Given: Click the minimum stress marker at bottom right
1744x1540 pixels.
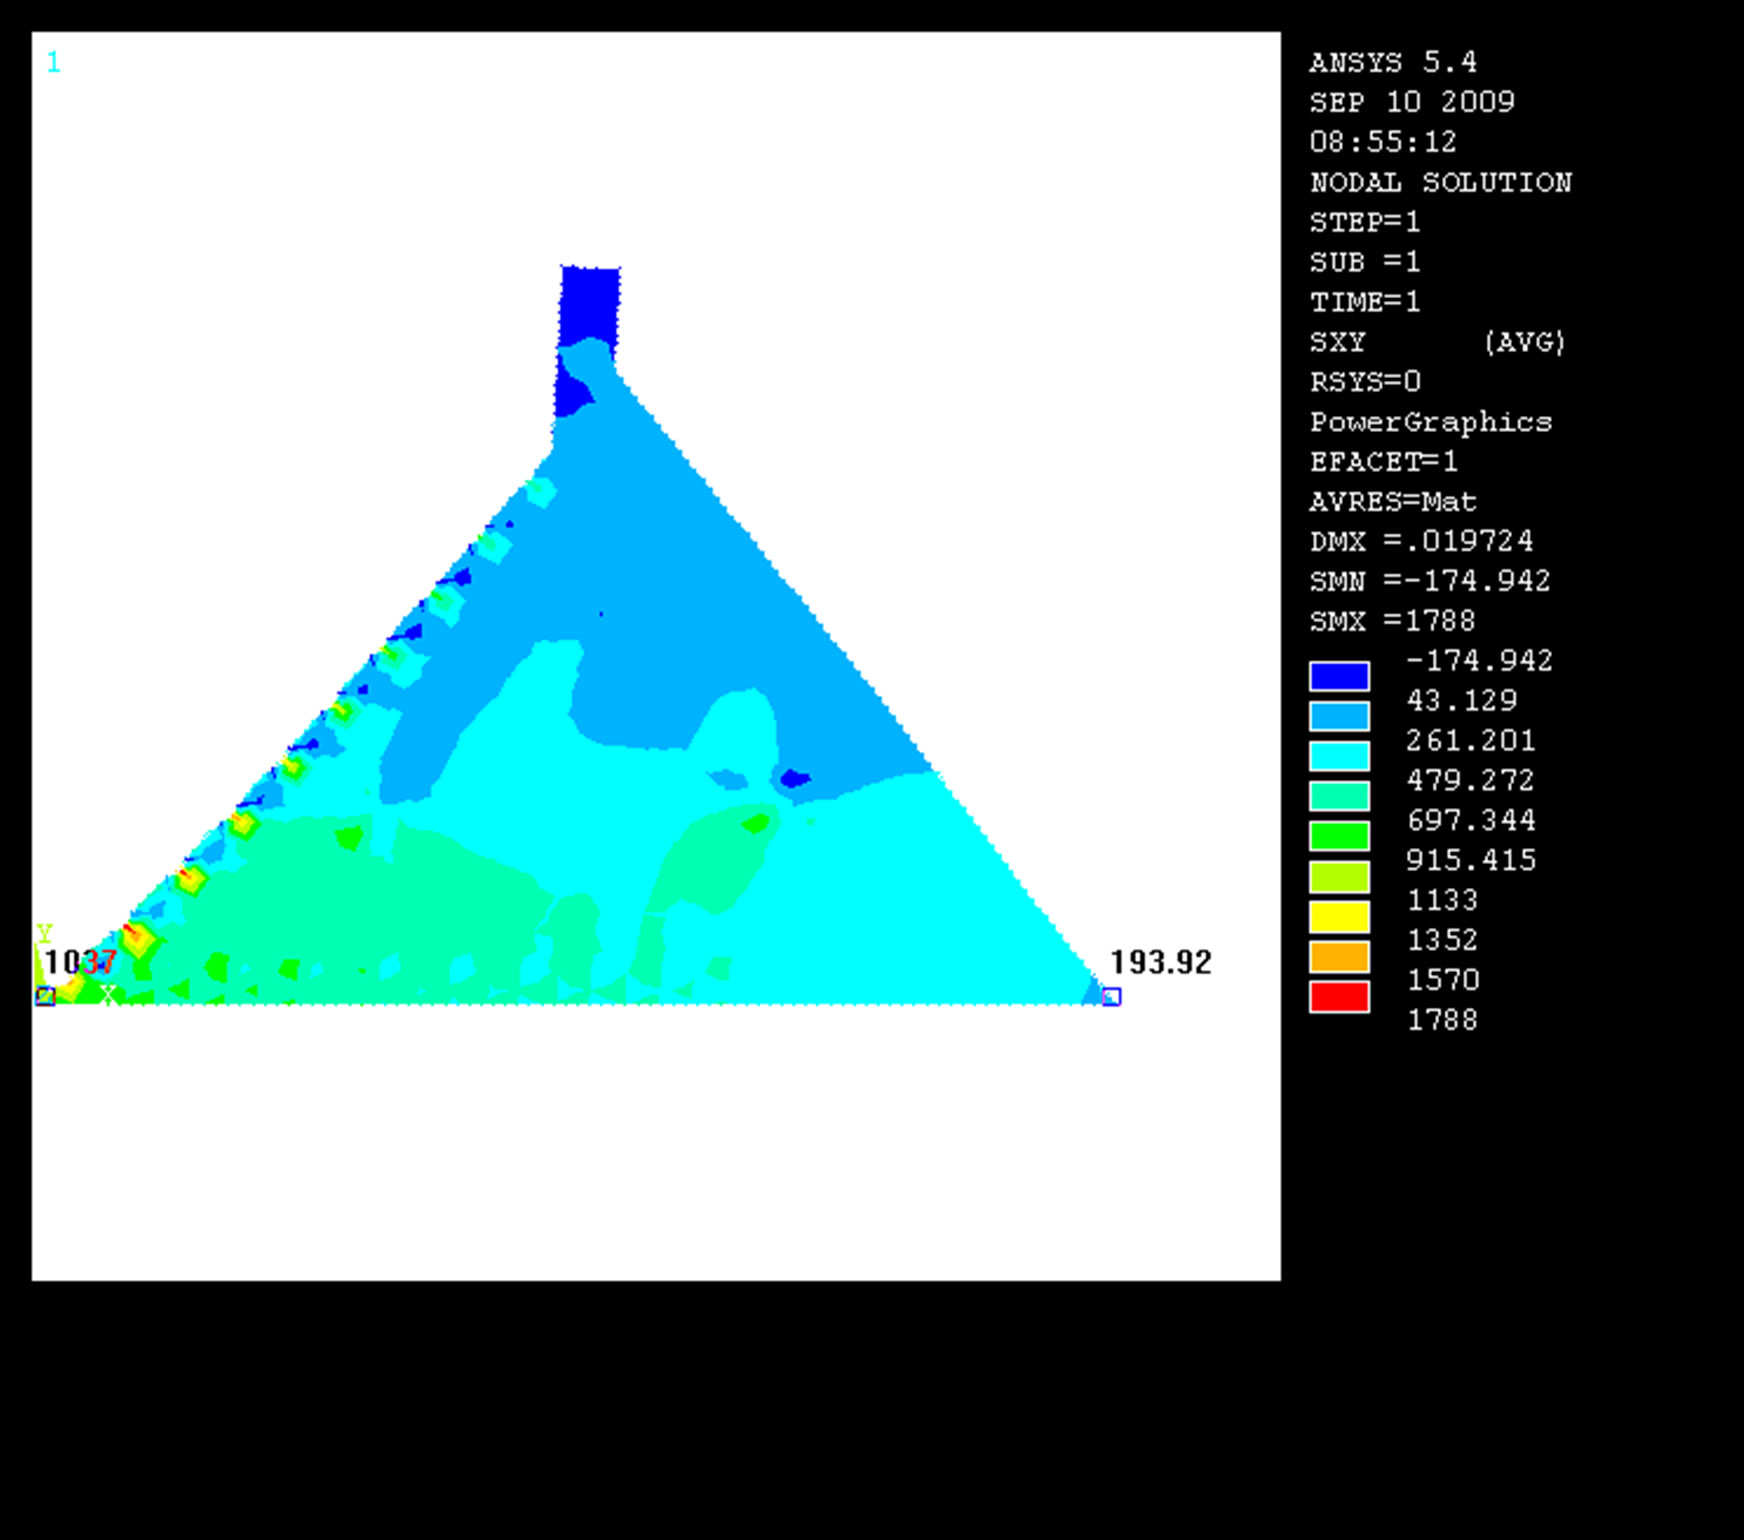Looking at the screenshot, I should [x=1111, y=997].
